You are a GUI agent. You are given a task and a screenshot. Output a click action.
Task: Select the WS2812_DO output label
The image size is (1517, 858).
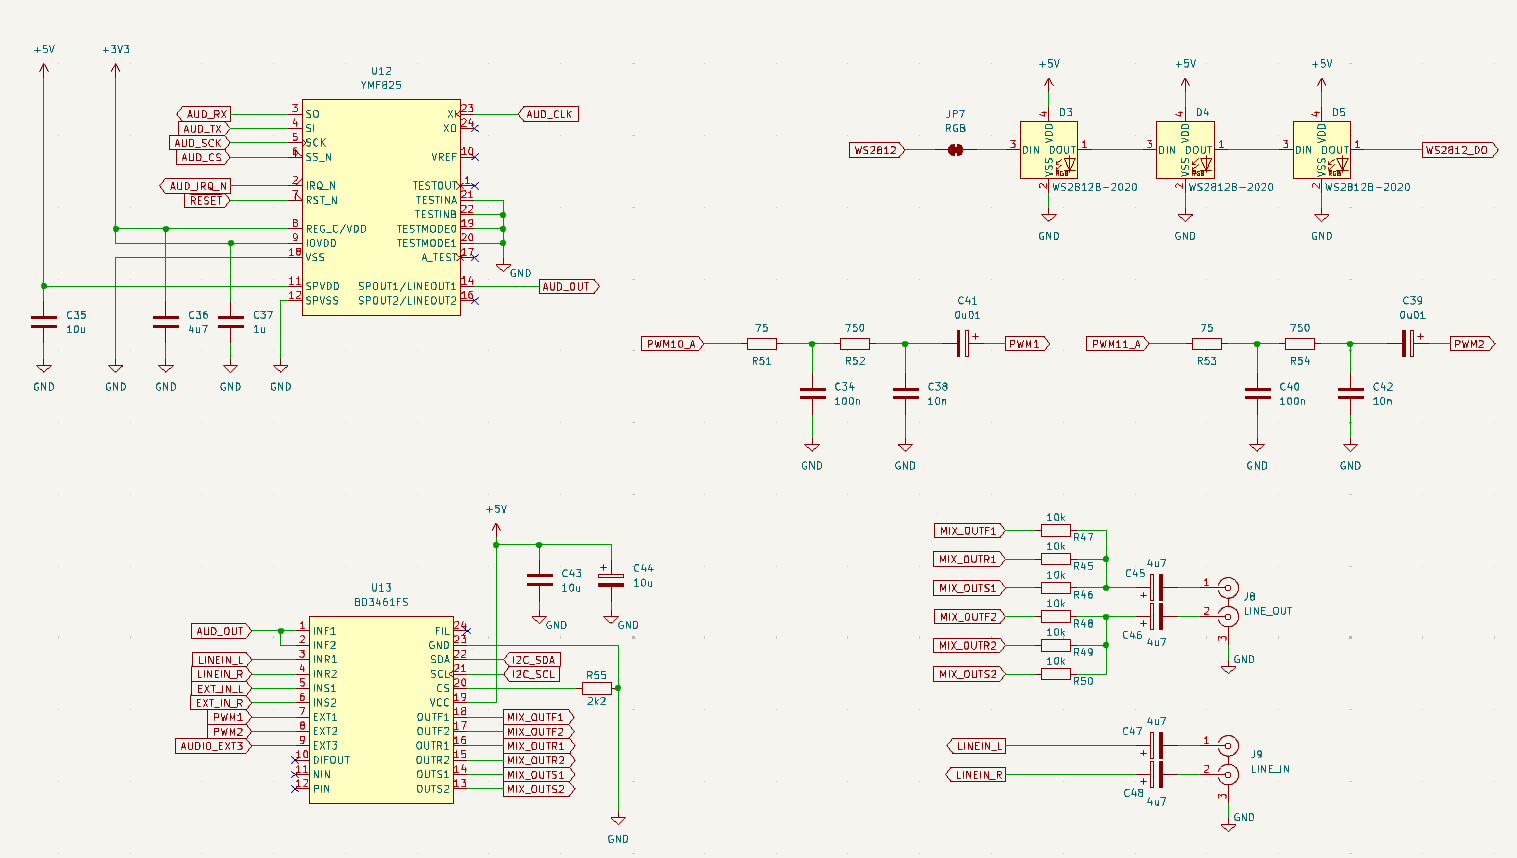coord(1460,150)
